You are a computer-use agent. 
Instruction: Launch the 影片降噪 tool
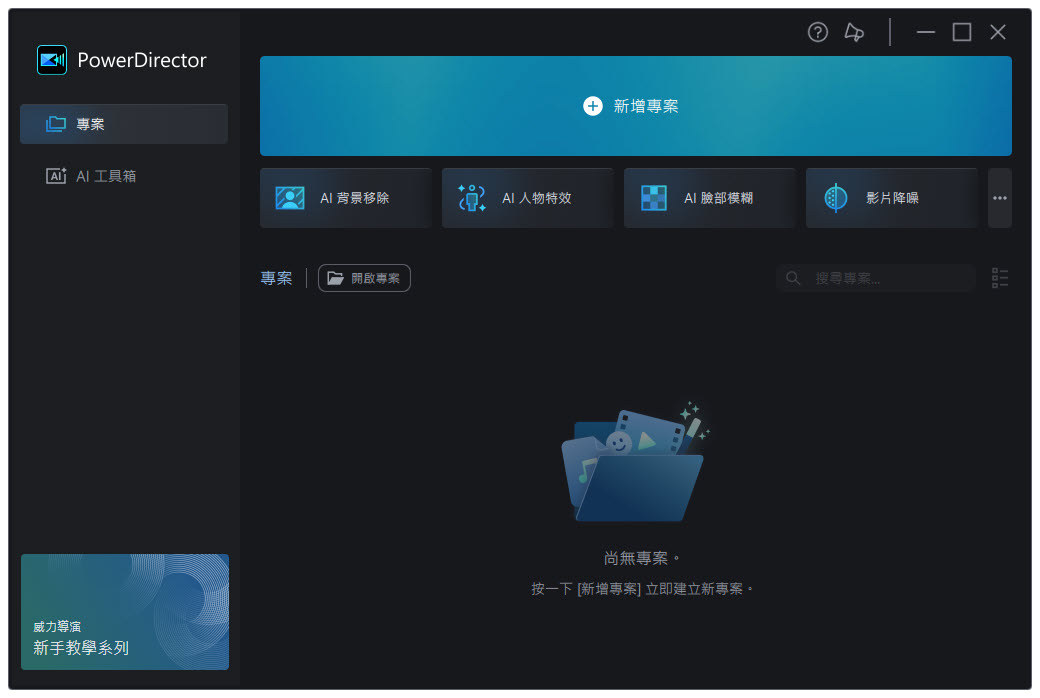[891, 198]
